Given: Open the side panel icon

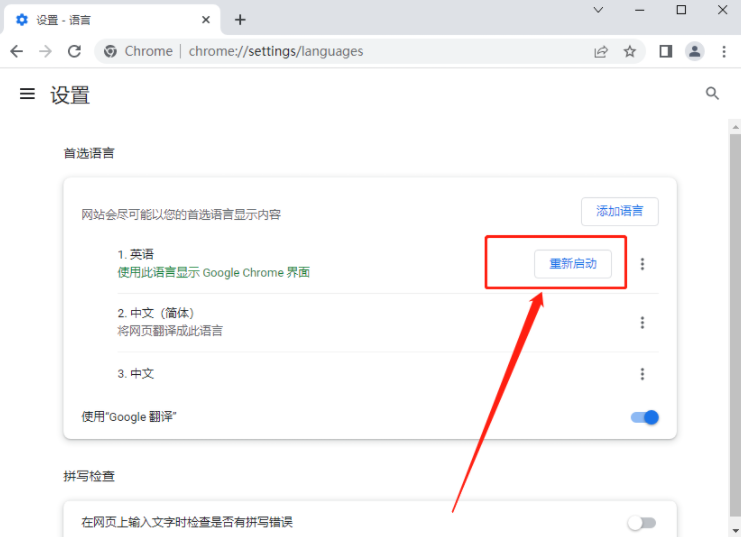Looking at the screenshot, I should (x=666, y=51).
